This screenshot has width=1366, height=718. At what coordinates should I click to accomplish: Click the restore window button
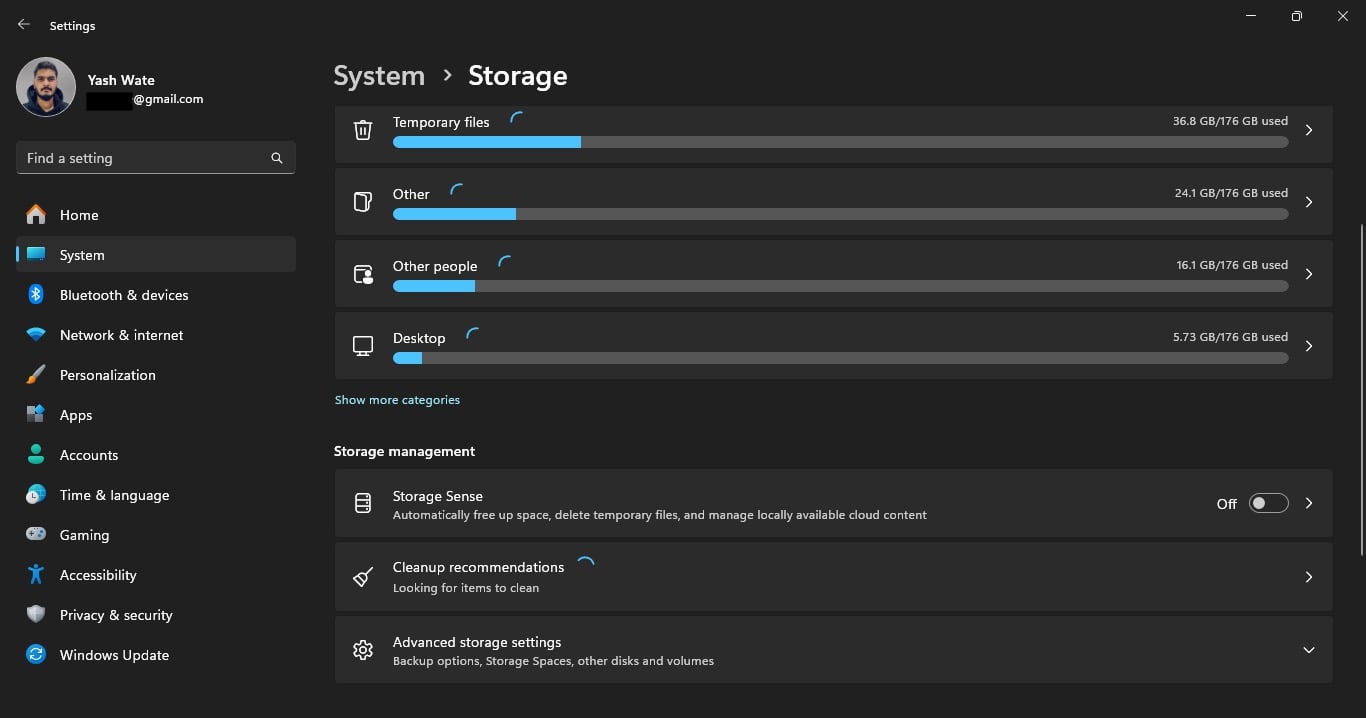click(x=1297, y=16)
